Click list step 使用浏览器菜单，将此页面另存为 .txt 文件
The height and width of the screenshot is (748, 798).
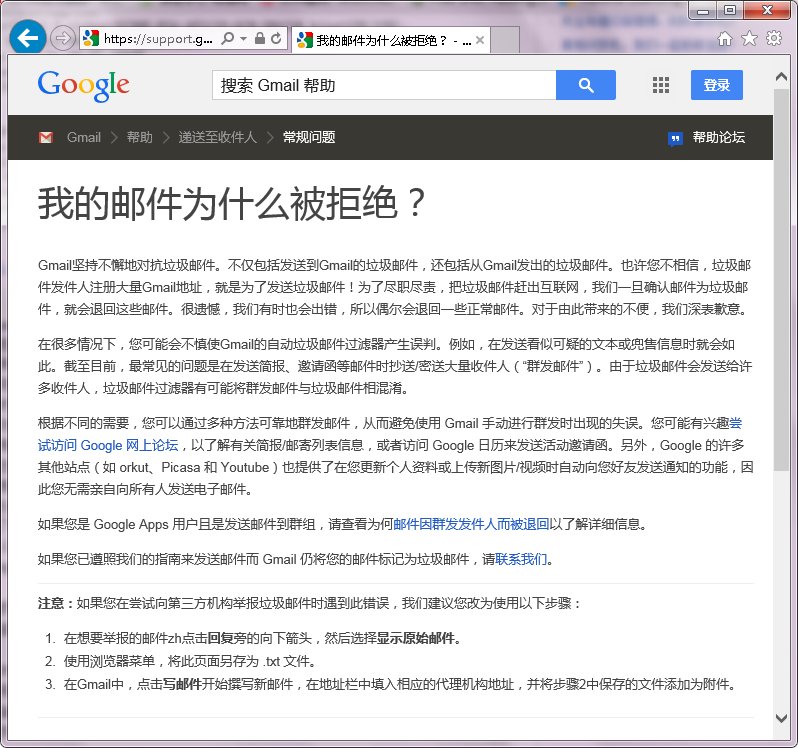coord(190,661)
